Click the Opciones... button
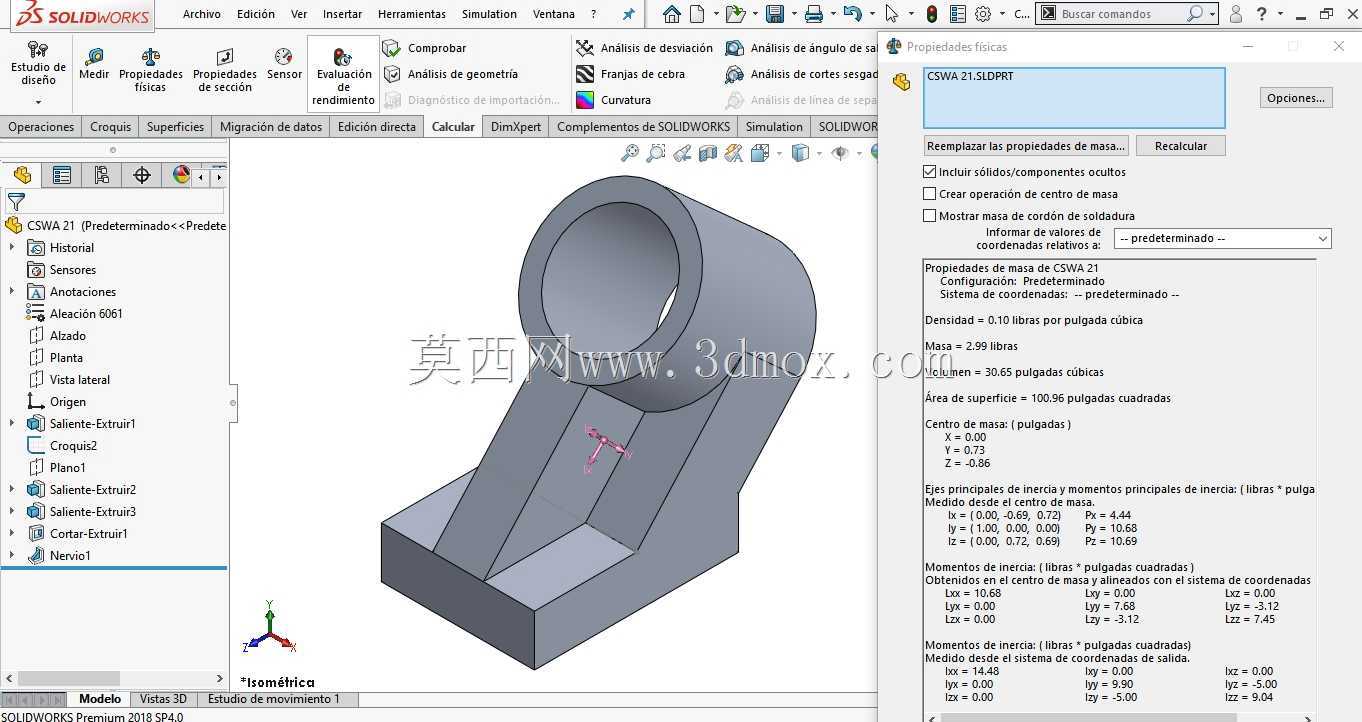This screenshot has width=1362, height=722. [x=1296, y=97]
